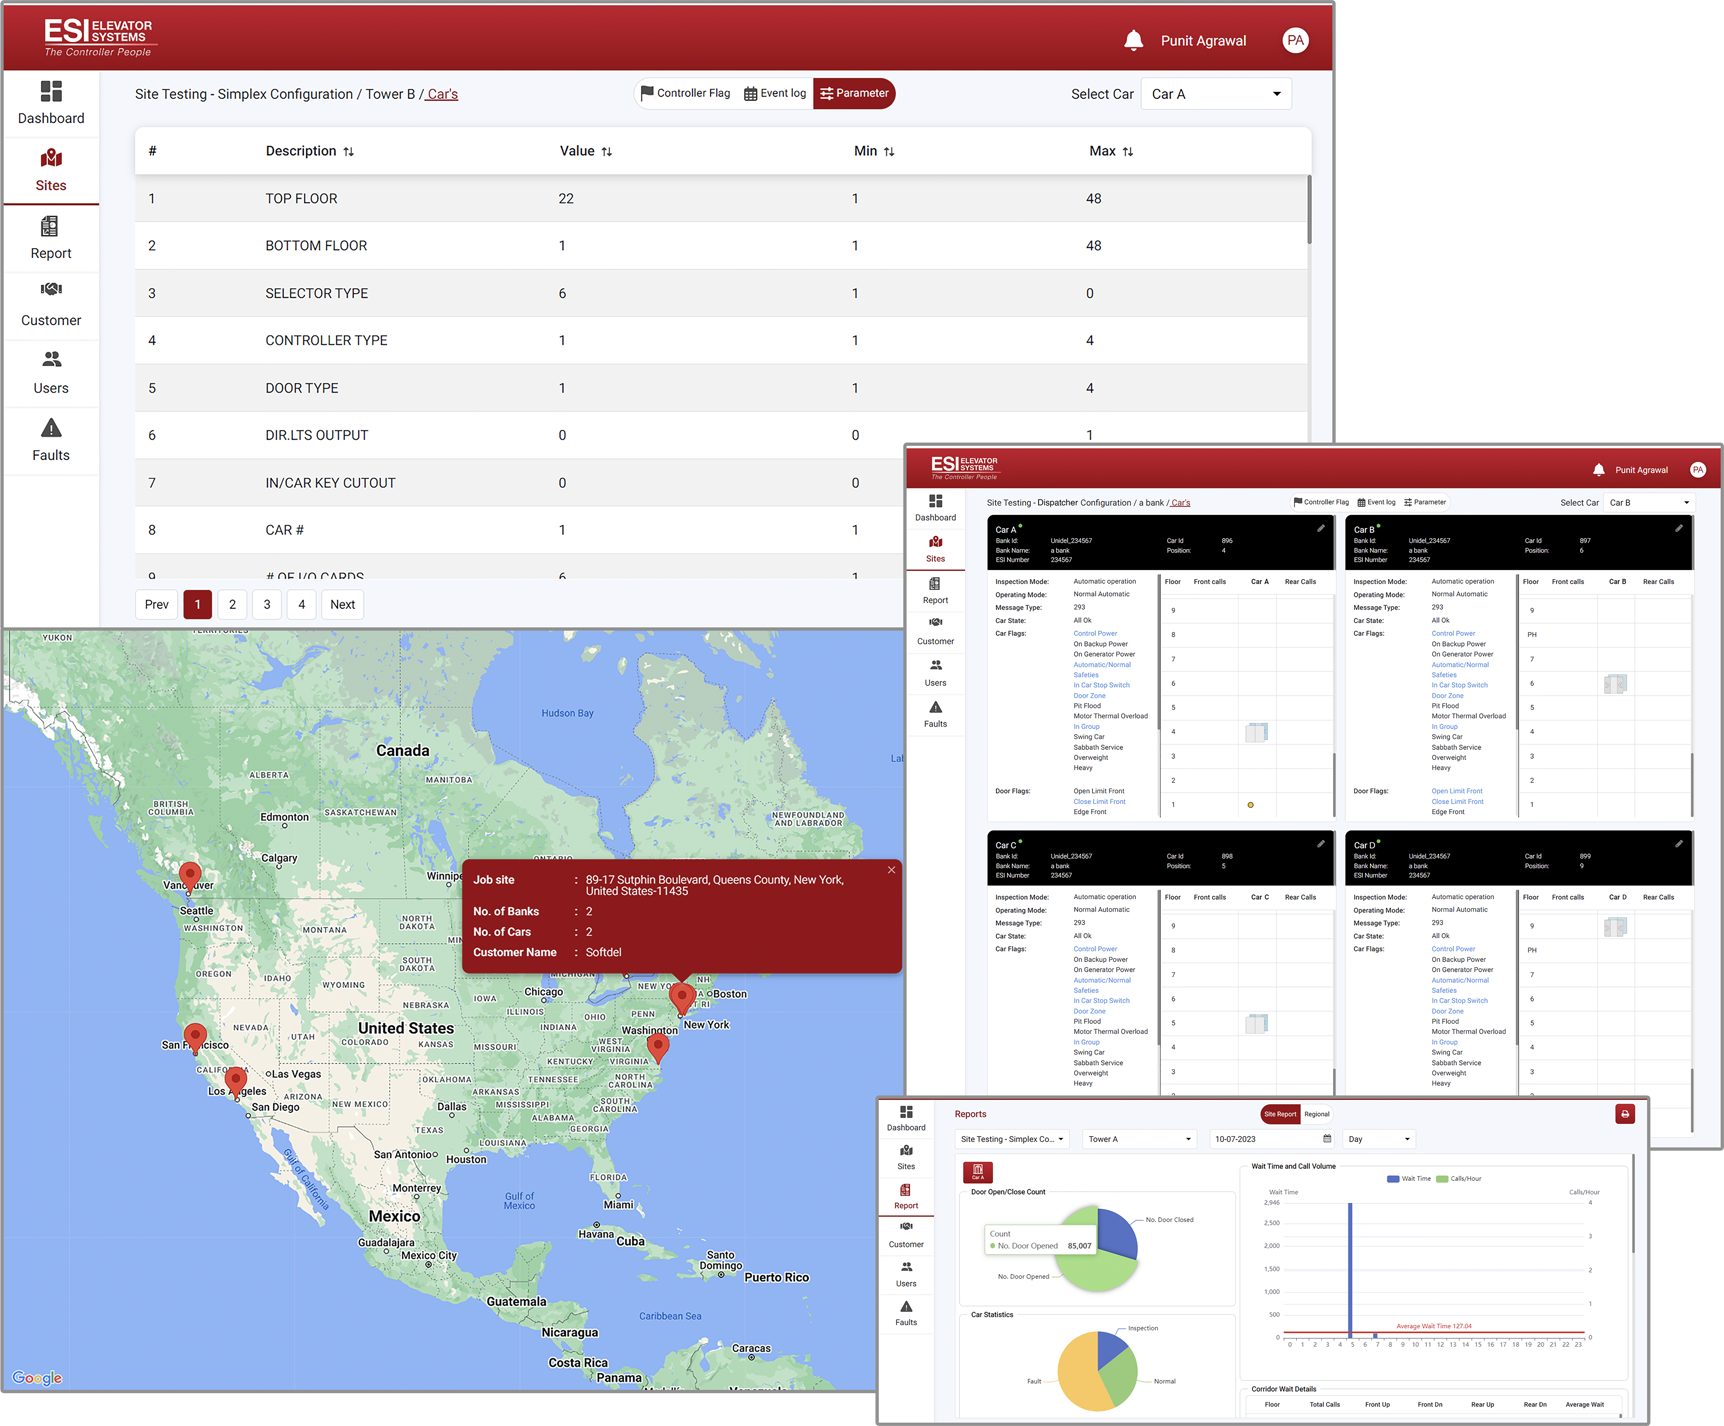Open Report in the Parameter window sidebar
Viewport: 1724px width, 1426px height.
pyautogui.click(x=51, y=238)
